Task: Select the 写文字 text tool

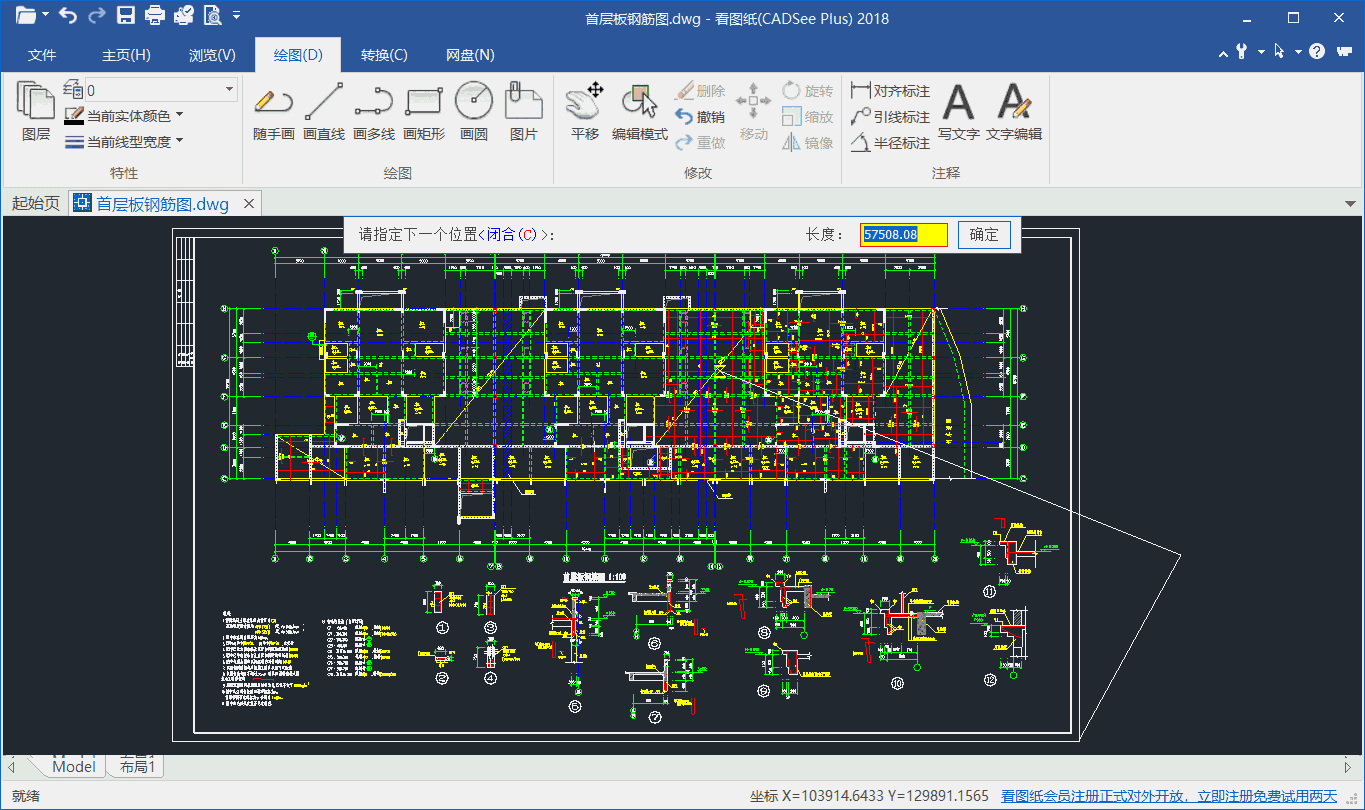Action: tap(959, 111)
